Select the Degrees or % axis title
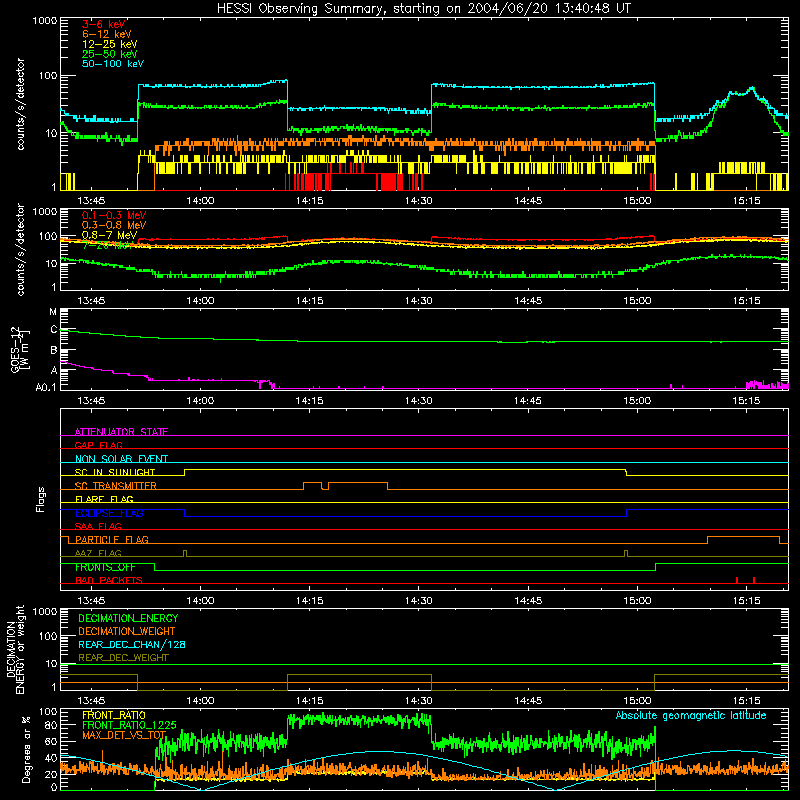The height and width of the screenshot is (800, 800). [26, 749]
